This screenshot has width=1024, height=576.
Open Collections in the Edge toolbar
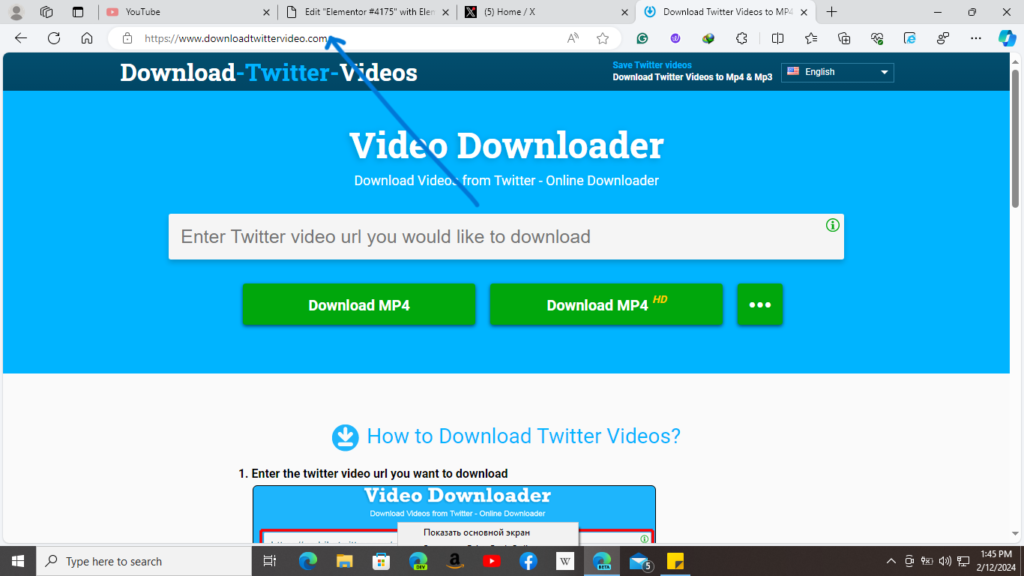(x=842, y=38)
